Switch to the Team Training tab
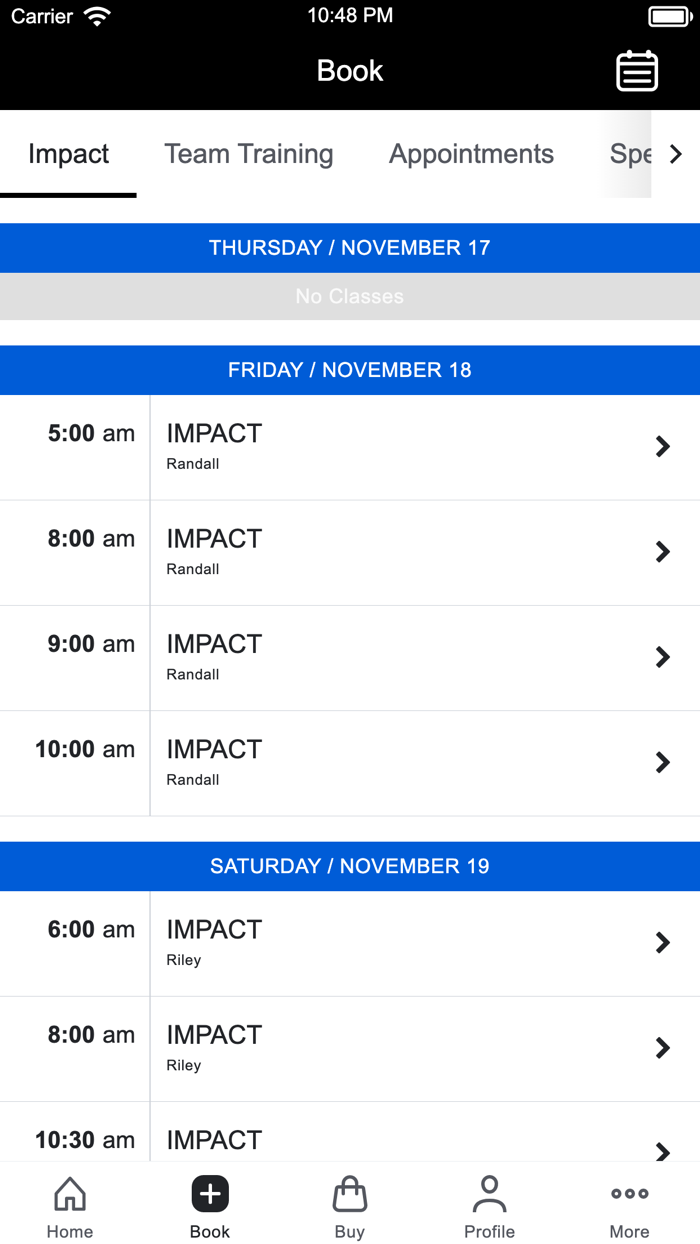This screenshot has height=1244, width=700. [x=249, y=154]
